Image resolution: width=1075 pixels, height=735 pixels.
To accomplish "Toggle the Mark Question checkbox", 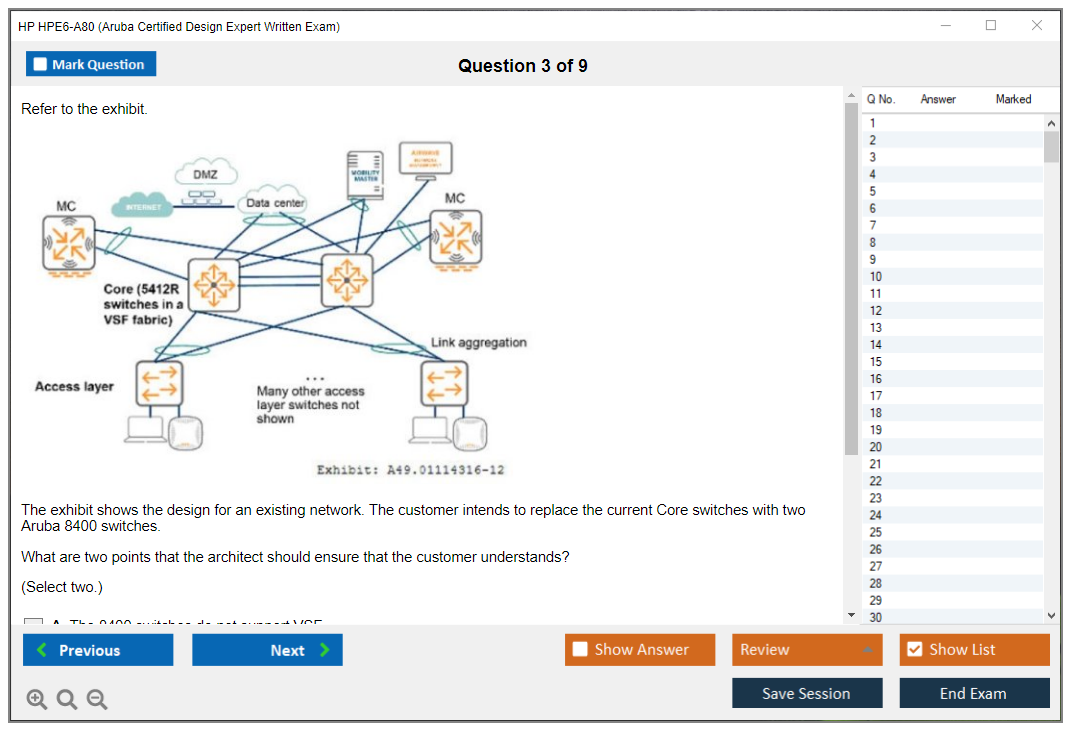I will click(x=40, y=65).
